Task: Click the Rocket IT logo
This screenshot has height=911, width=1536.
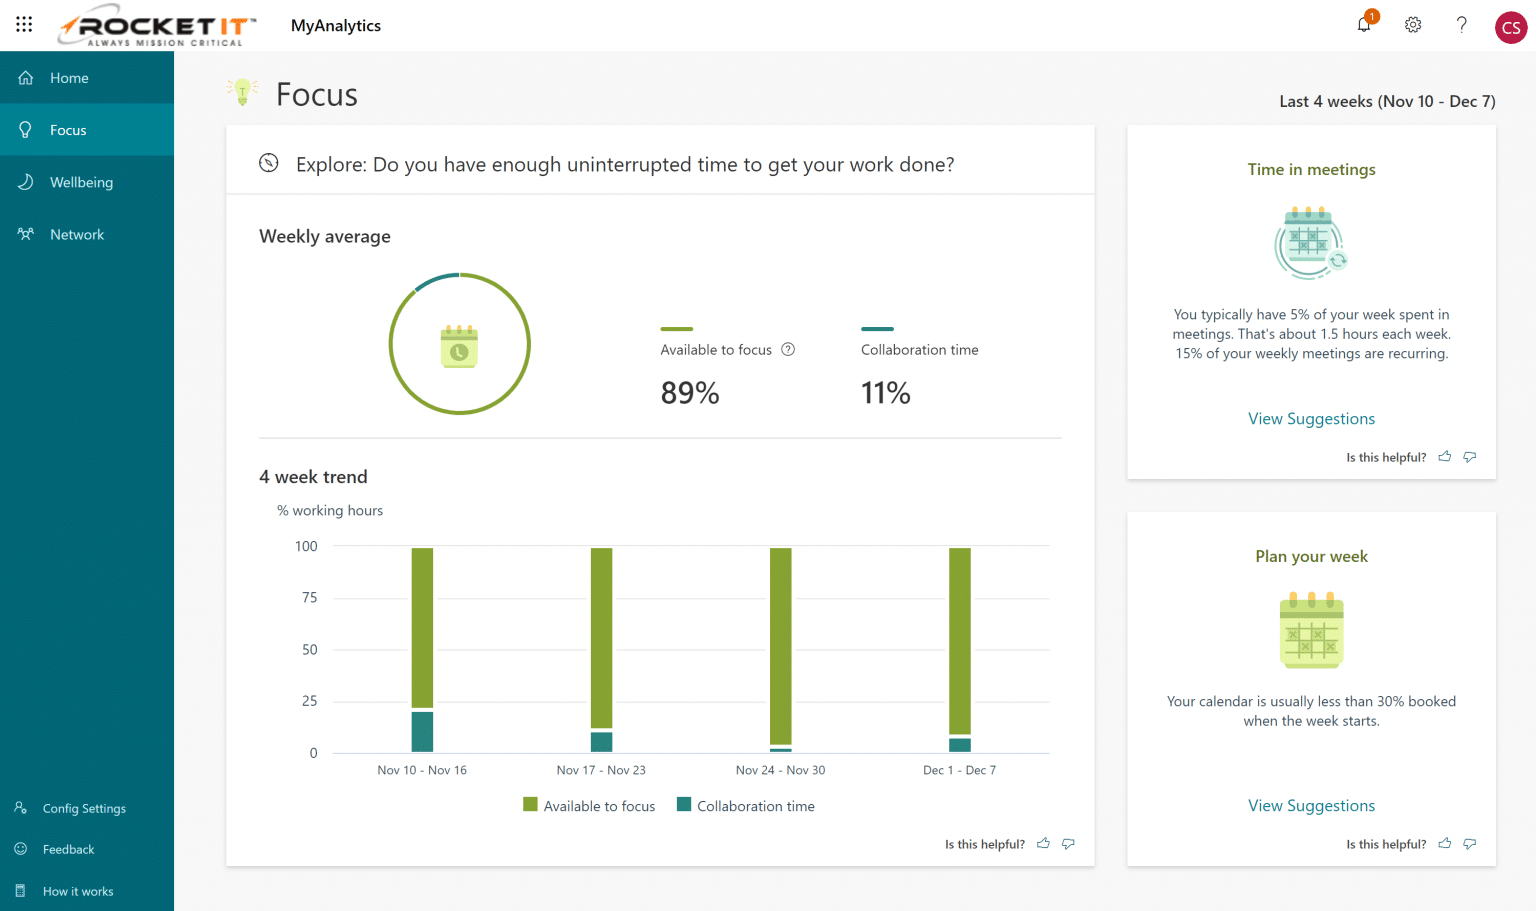Action: [x=155, y=25]
